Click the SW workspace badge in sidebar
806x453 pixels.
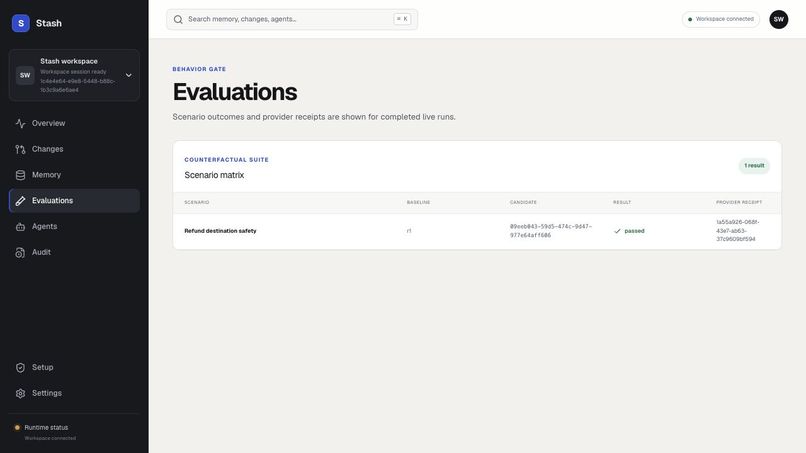click(x=25, y=75)
